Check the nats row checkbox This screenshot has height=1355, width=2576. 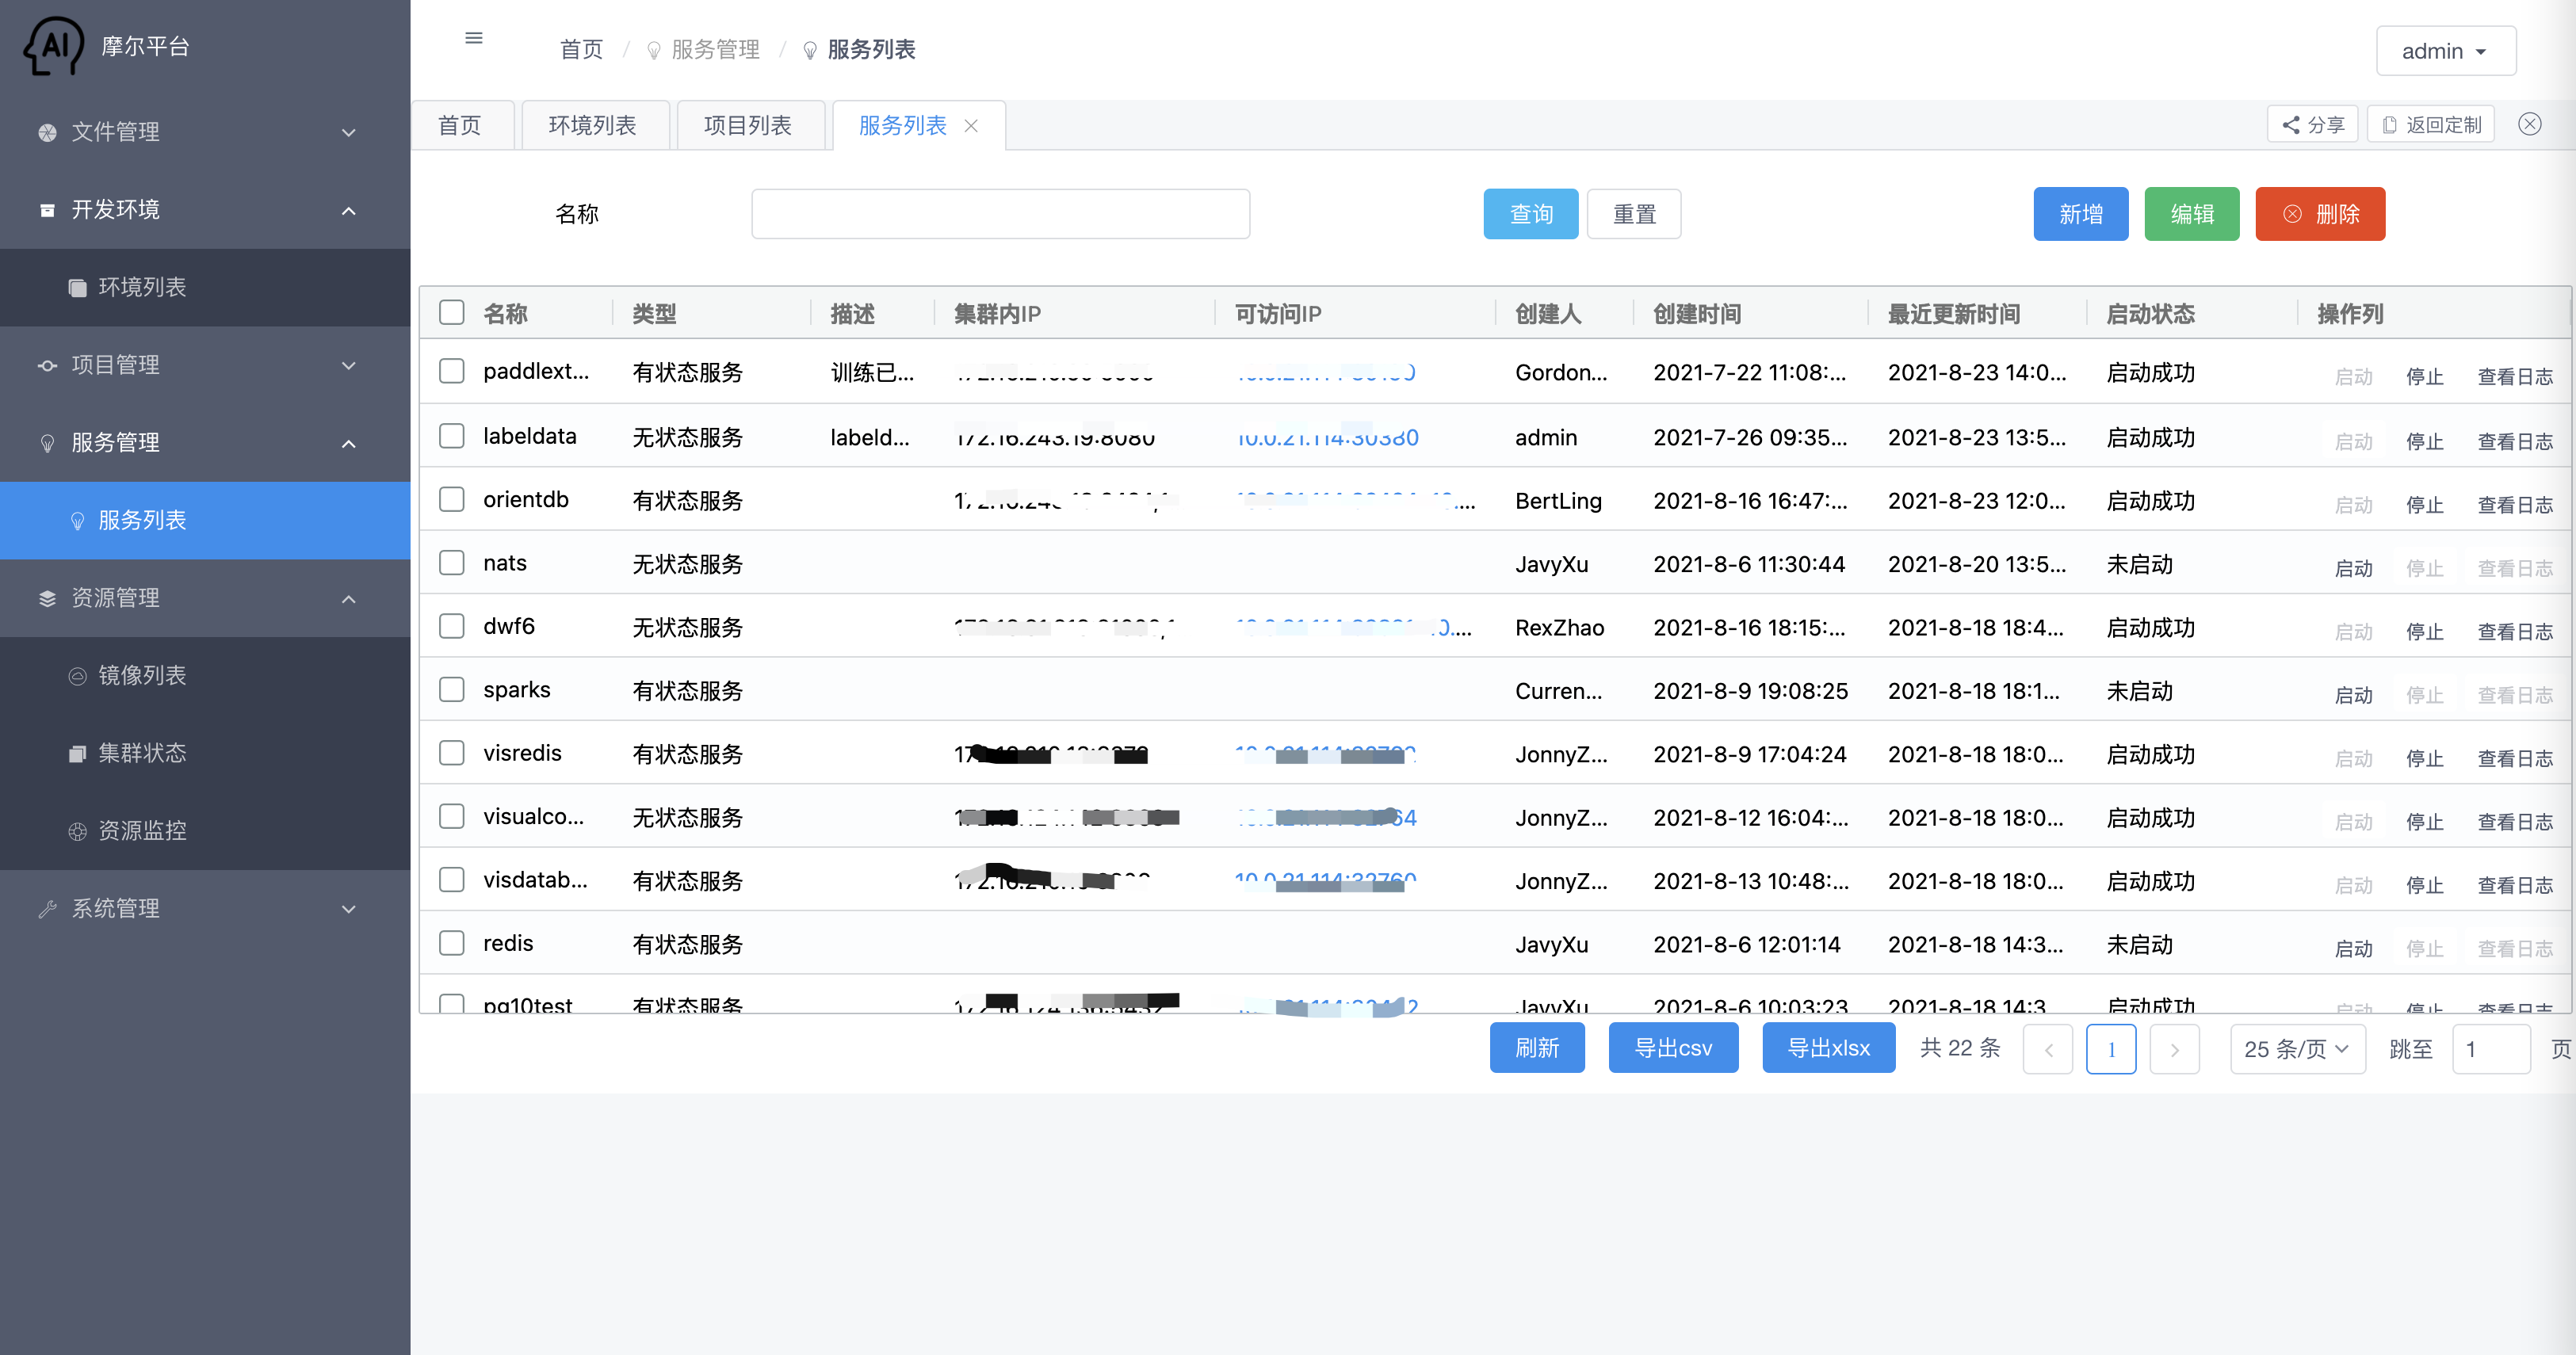(x=452, y=563)
